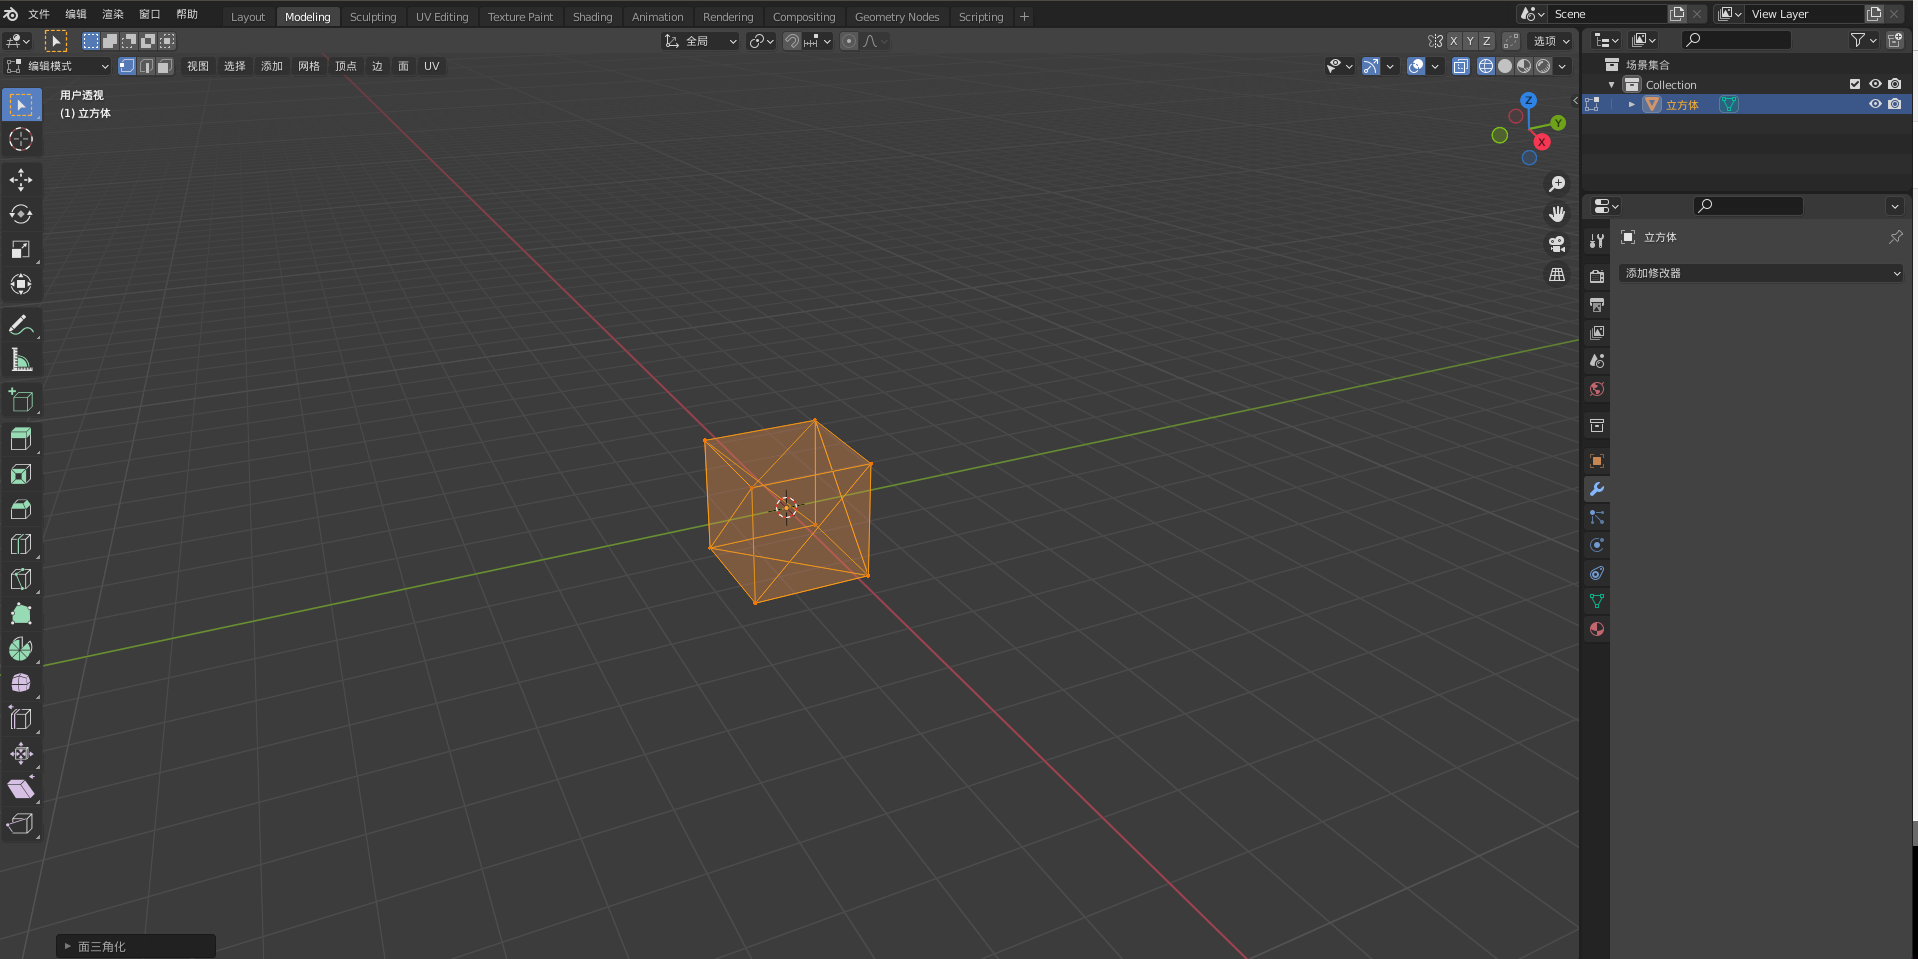The width and height of the screenshot is (1918, 959).
Task: Select the Knife tool
Action: click(x=21, y=579)
